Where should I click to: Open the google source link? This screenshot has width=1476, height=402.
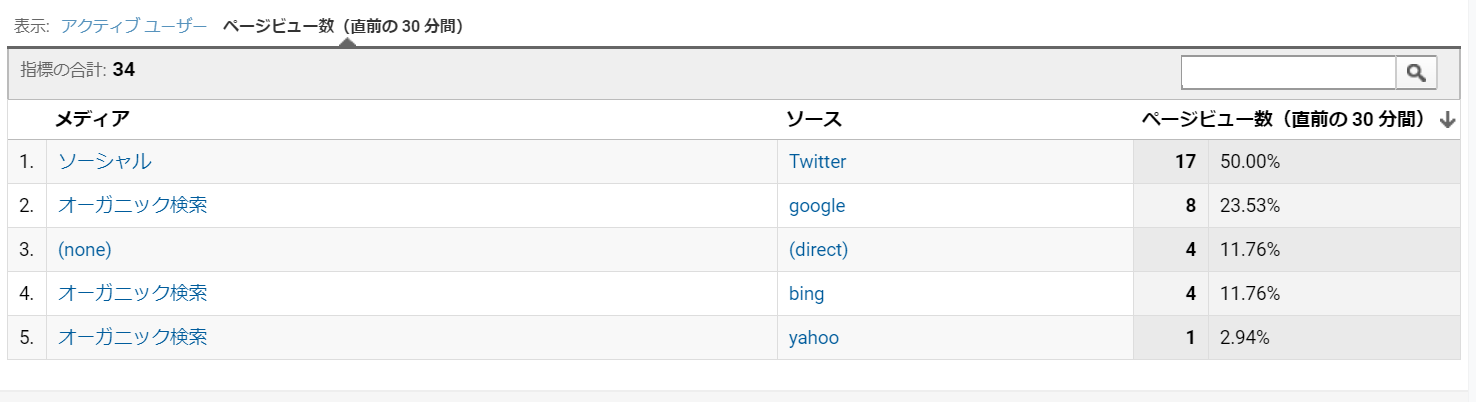point(817,206)
